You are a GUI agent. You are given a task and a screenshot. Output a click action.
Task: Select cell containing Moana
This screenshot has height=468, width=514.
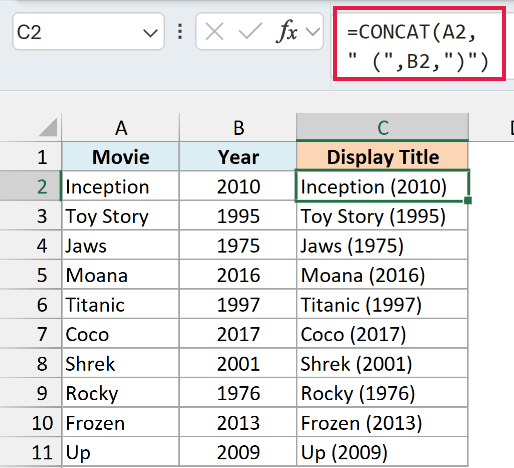point(121,275)
